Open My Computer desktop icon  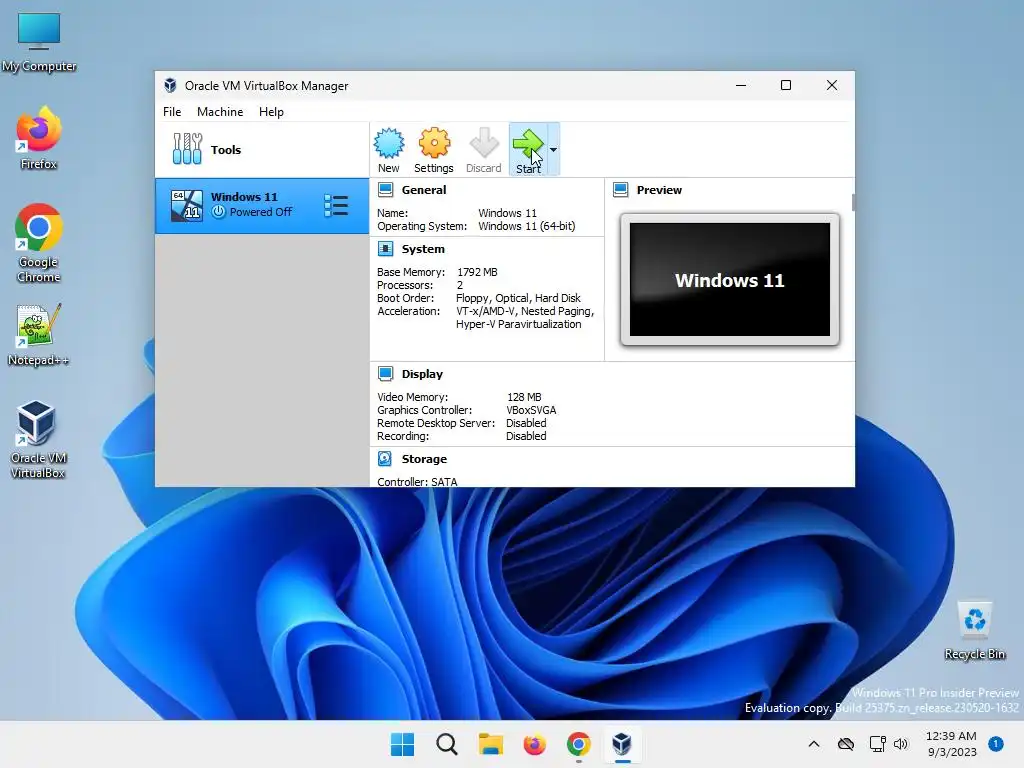point(39,42)
